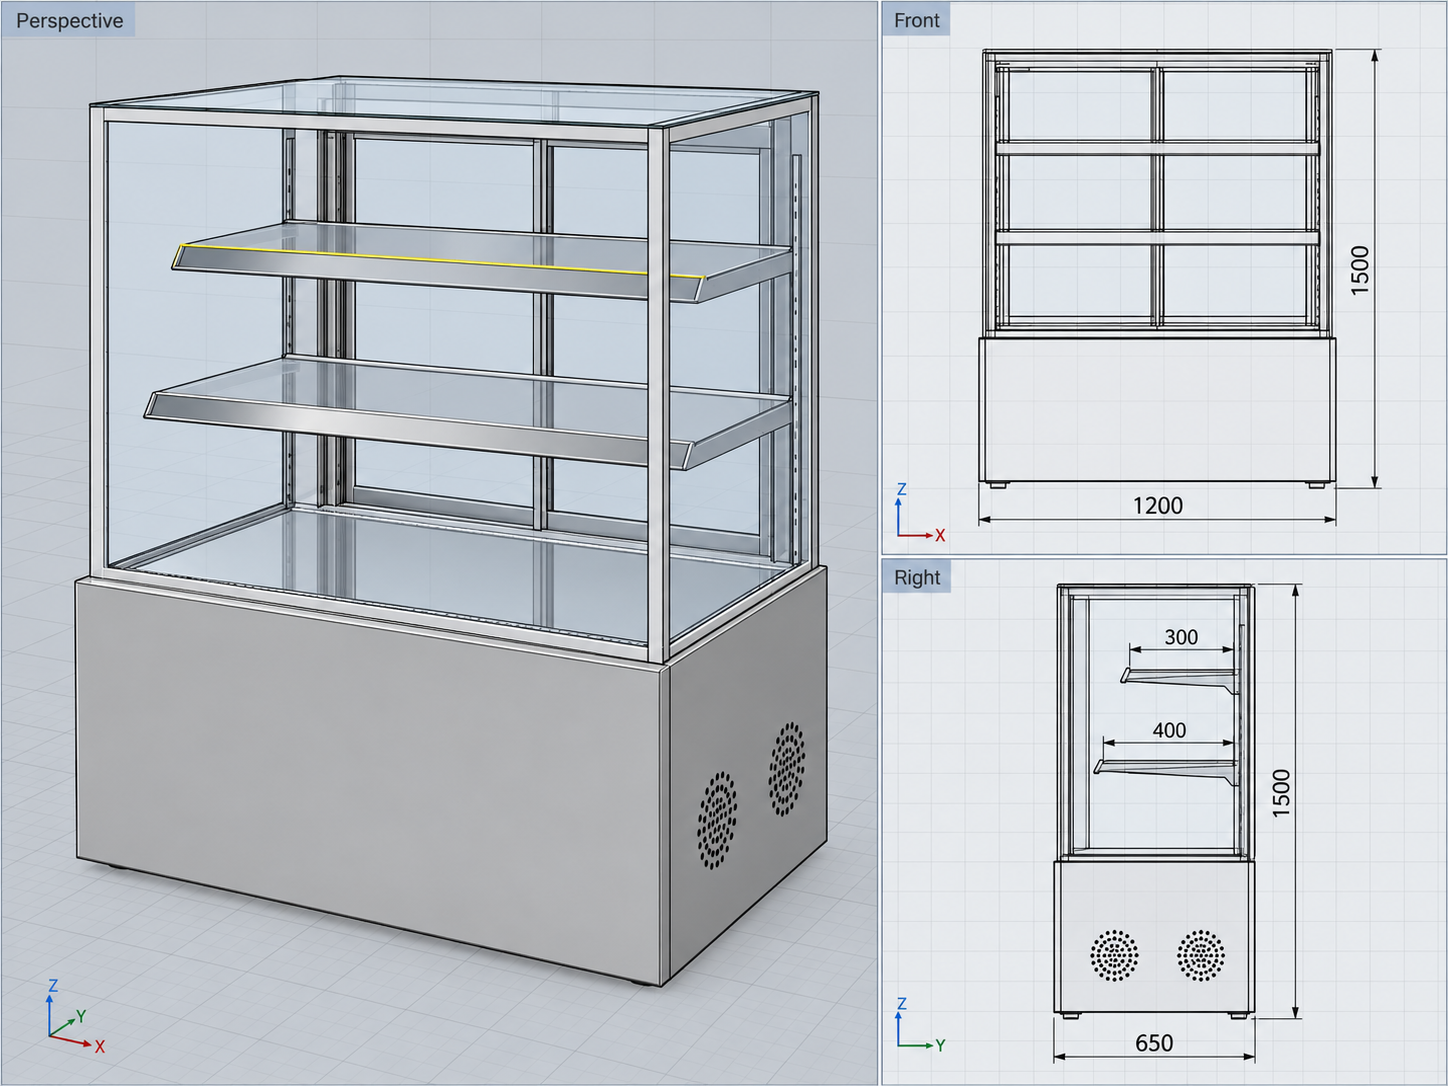
Task: Select the 1200 width dimension text
Action: [1157, 505]
